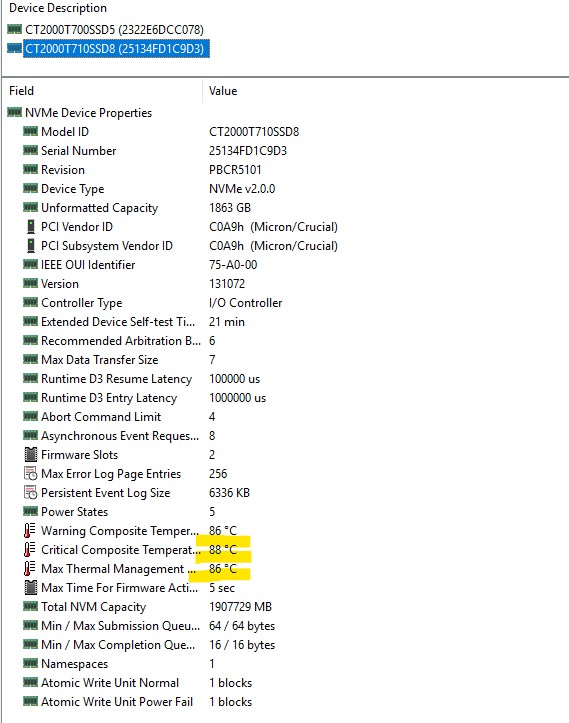Click the Controller Type value I/O Controller
The width and height of the screenshot is (569, 723).
click(x=245, y=303)
